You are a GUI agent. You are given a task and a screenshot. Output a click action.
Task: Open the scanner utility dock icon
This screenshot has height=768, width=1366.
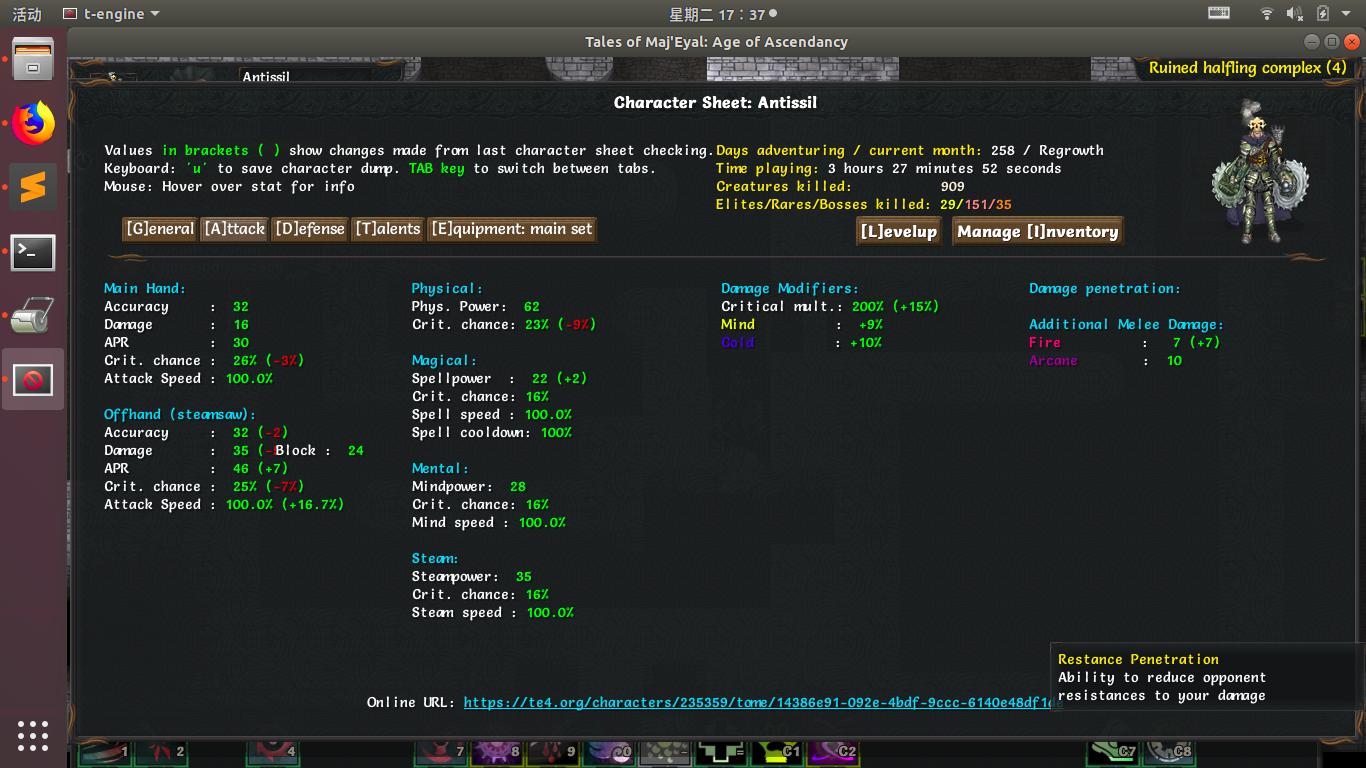click(33, 316)
